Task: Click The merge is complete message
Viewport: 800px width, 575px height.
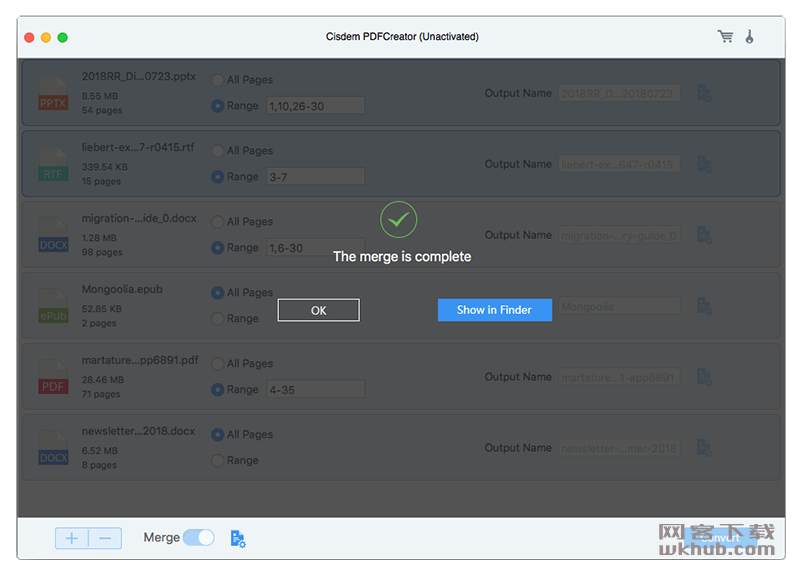Action: pos(402,257)
